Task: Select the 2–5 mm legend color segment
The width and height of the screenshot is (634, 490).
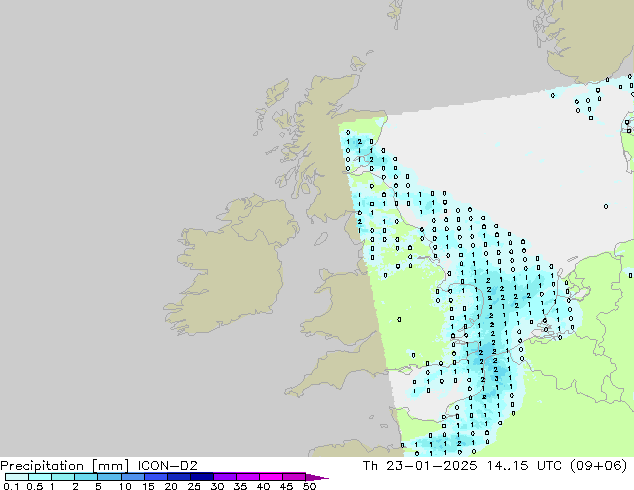Action: tap(86, 477)
